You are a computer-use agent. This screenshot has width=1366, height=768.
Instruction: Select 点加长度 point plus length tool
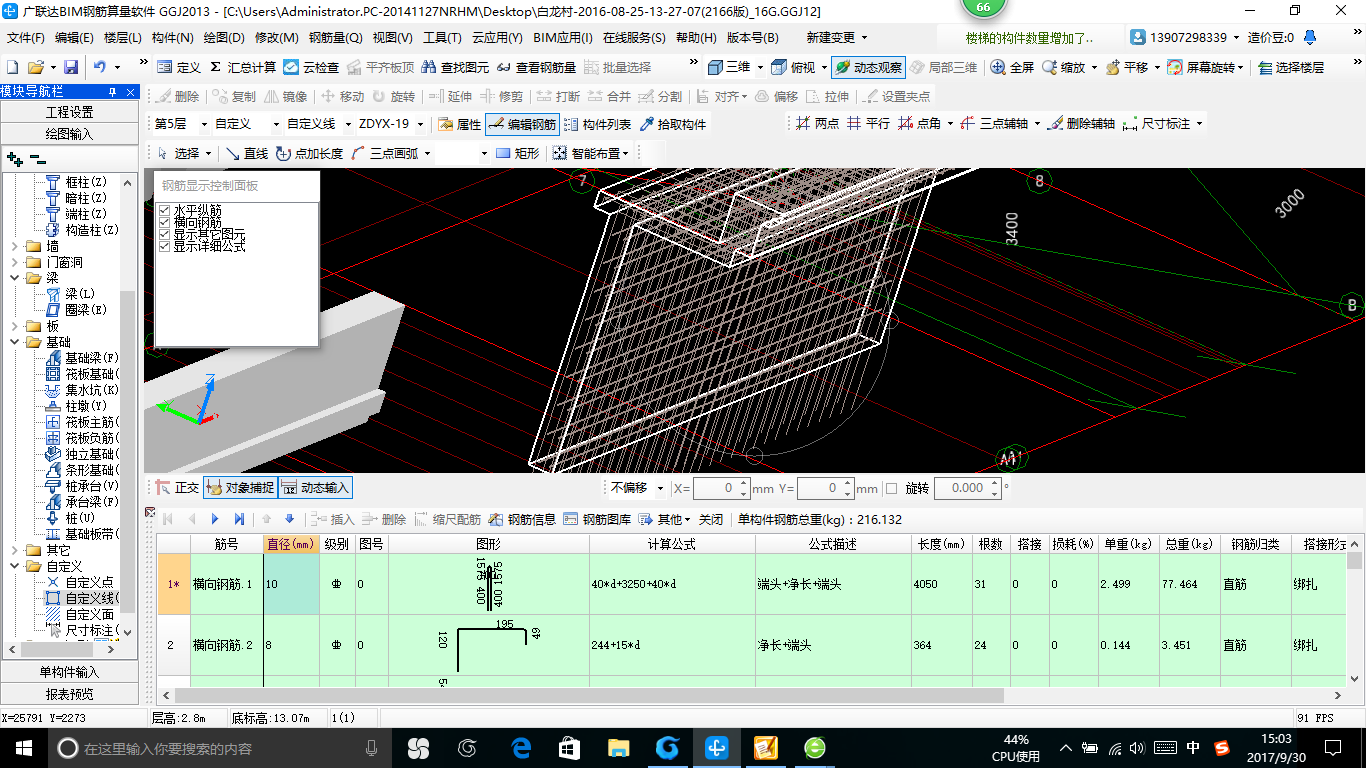309,154
